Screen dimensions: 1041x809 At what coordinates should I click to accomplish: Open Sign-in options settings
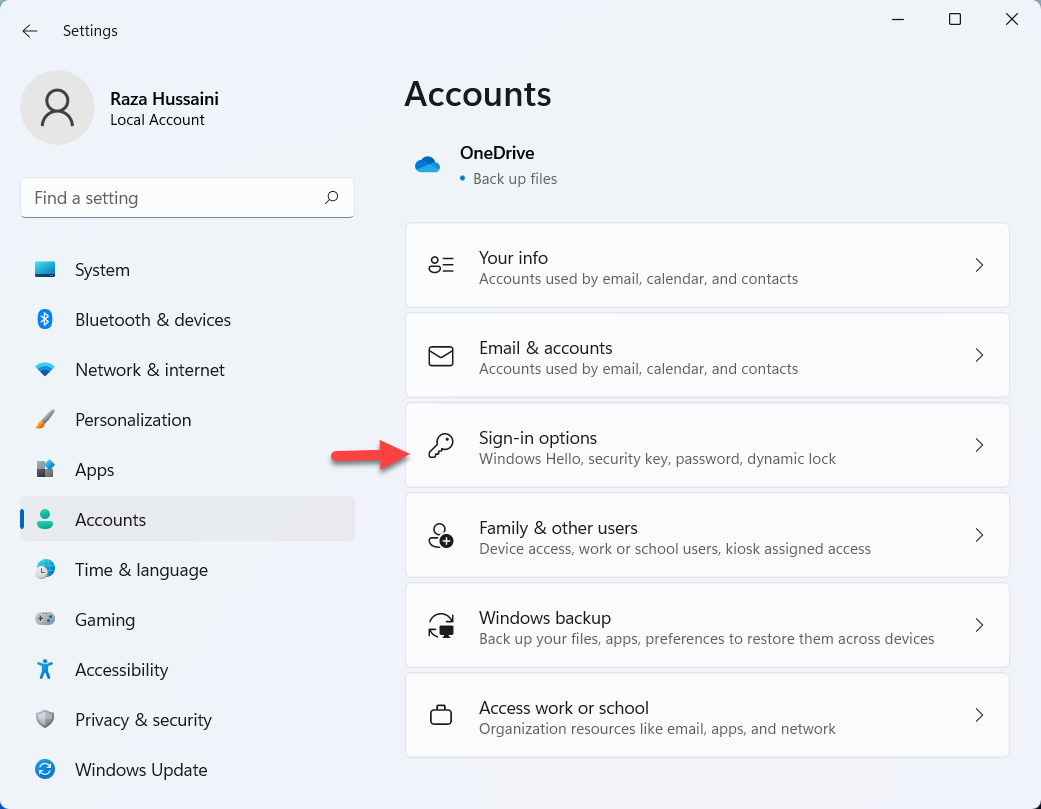[706, 446]
